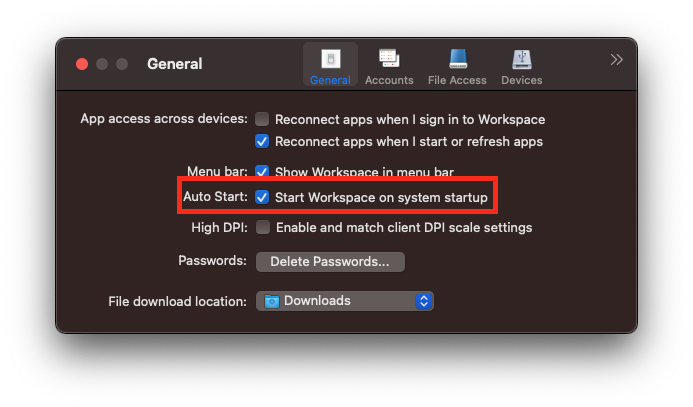Toggle Show Workspace in menu bar
The height and width of the screenshot is (407, 693).
263,172
